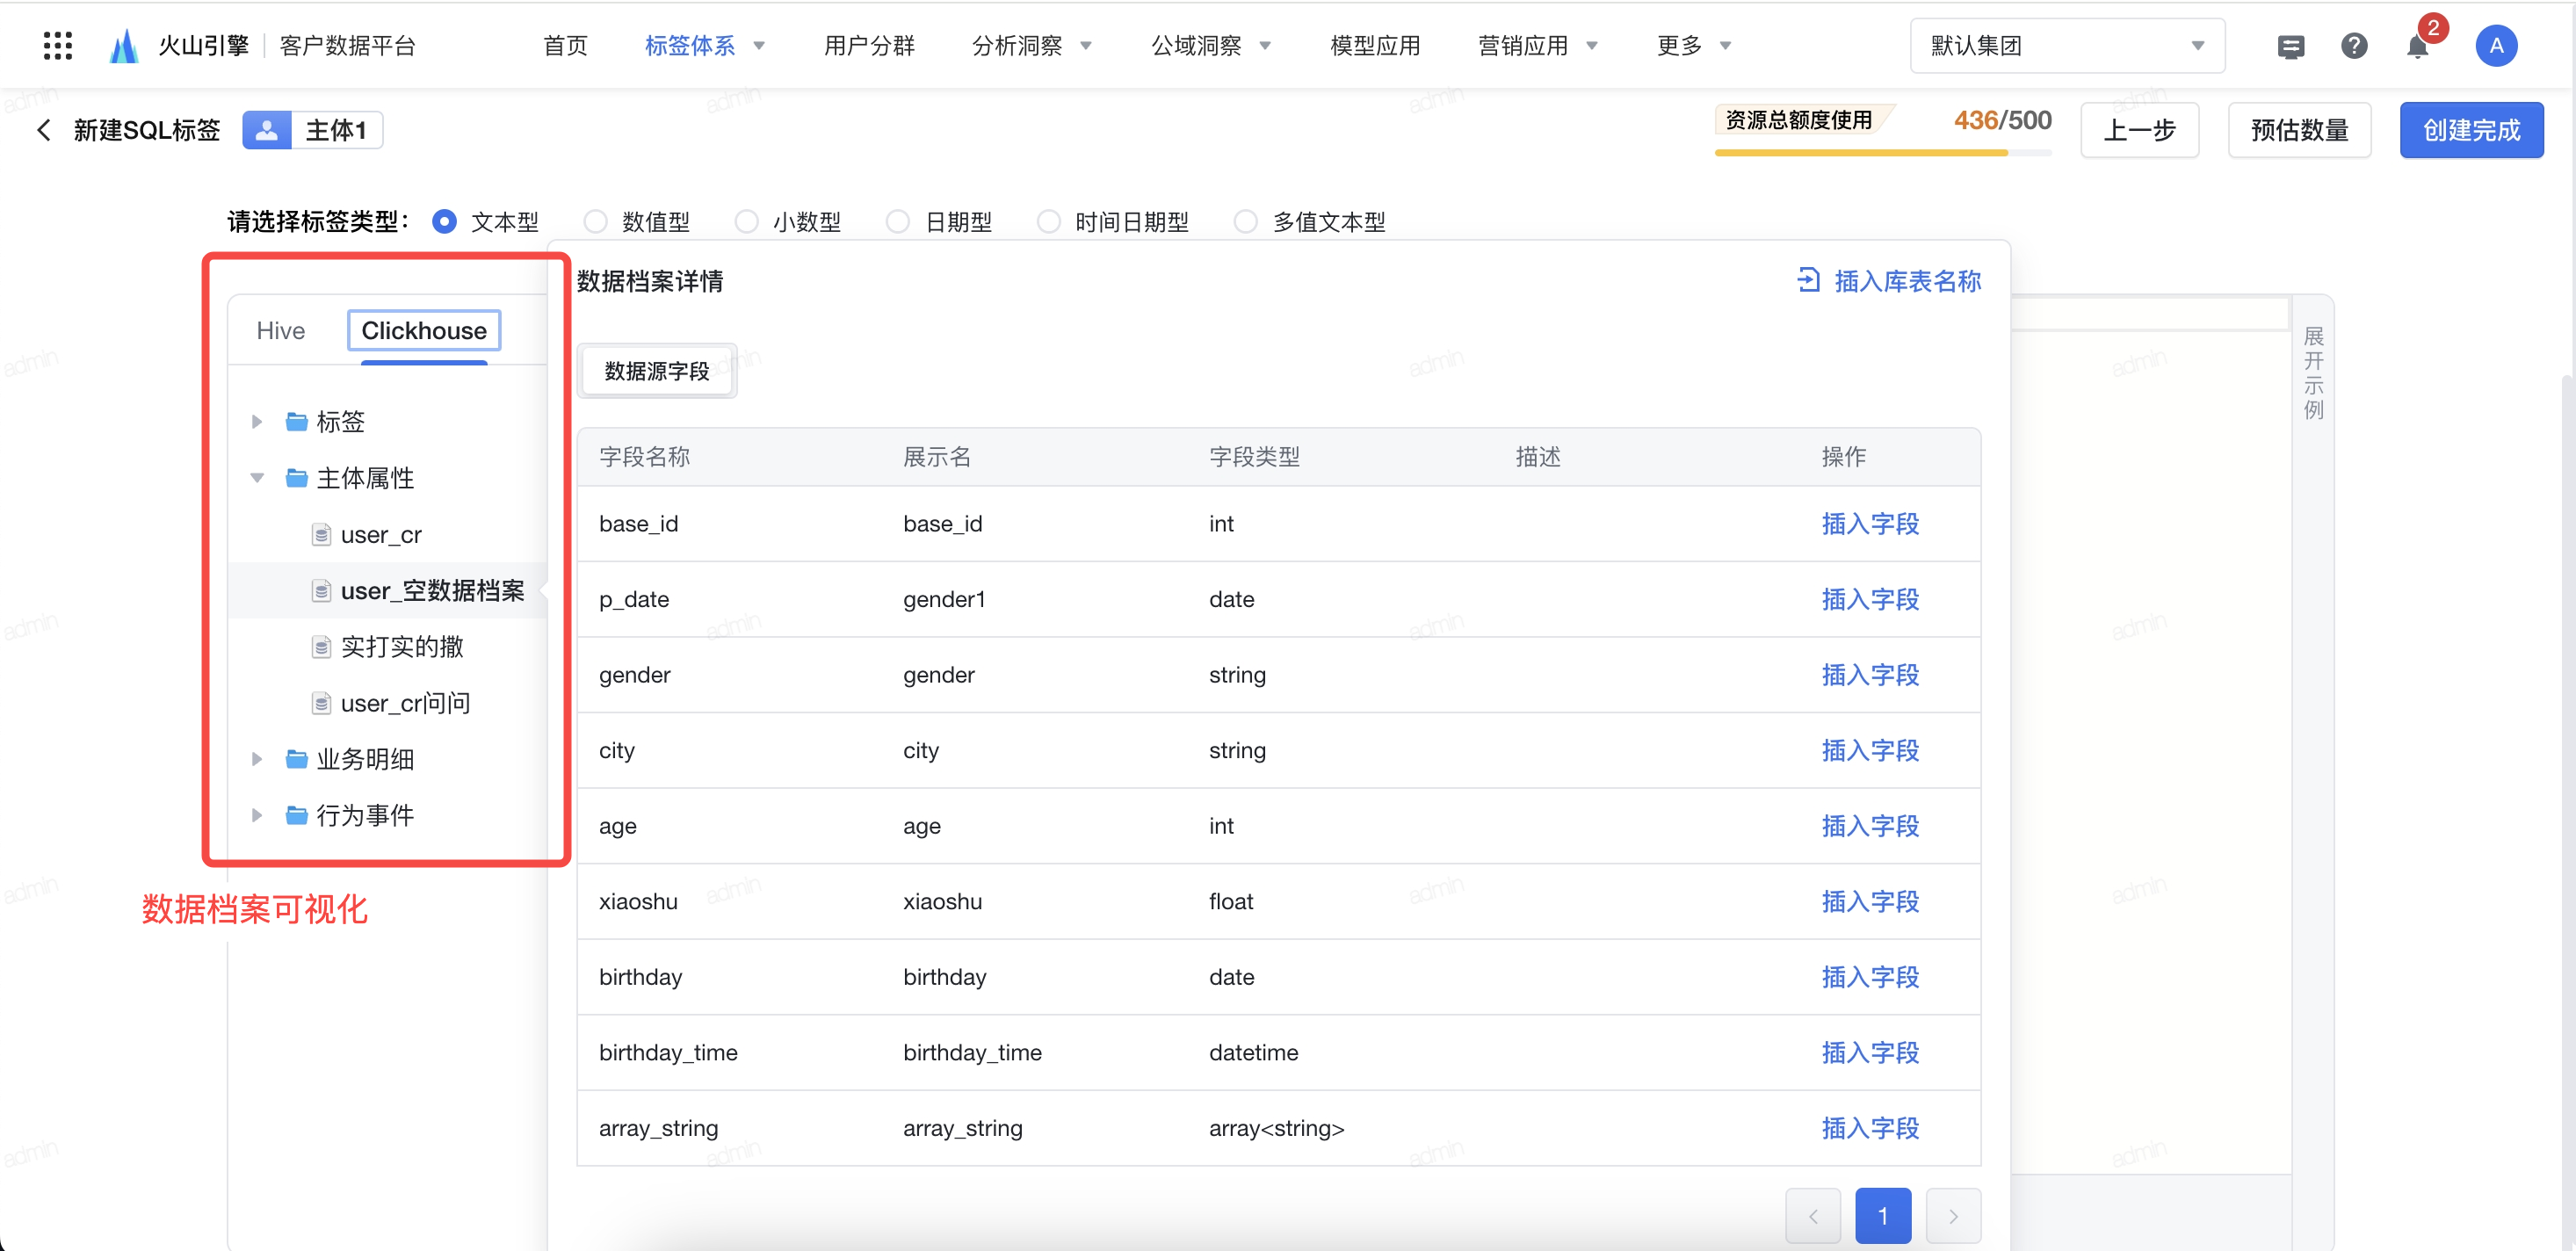Insert field for city row

(1870, 749)
